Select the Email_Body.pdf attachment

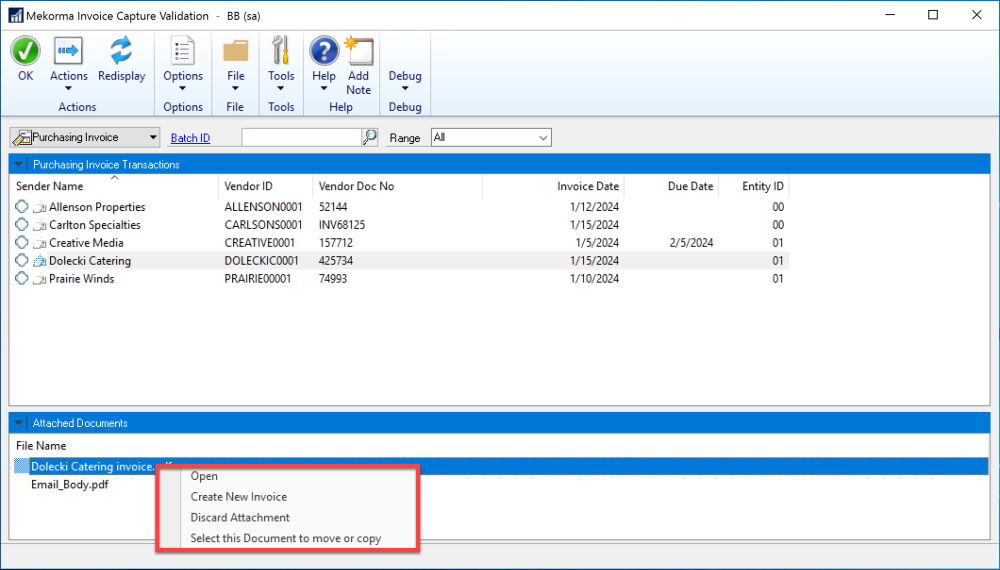tap(70, 485)
